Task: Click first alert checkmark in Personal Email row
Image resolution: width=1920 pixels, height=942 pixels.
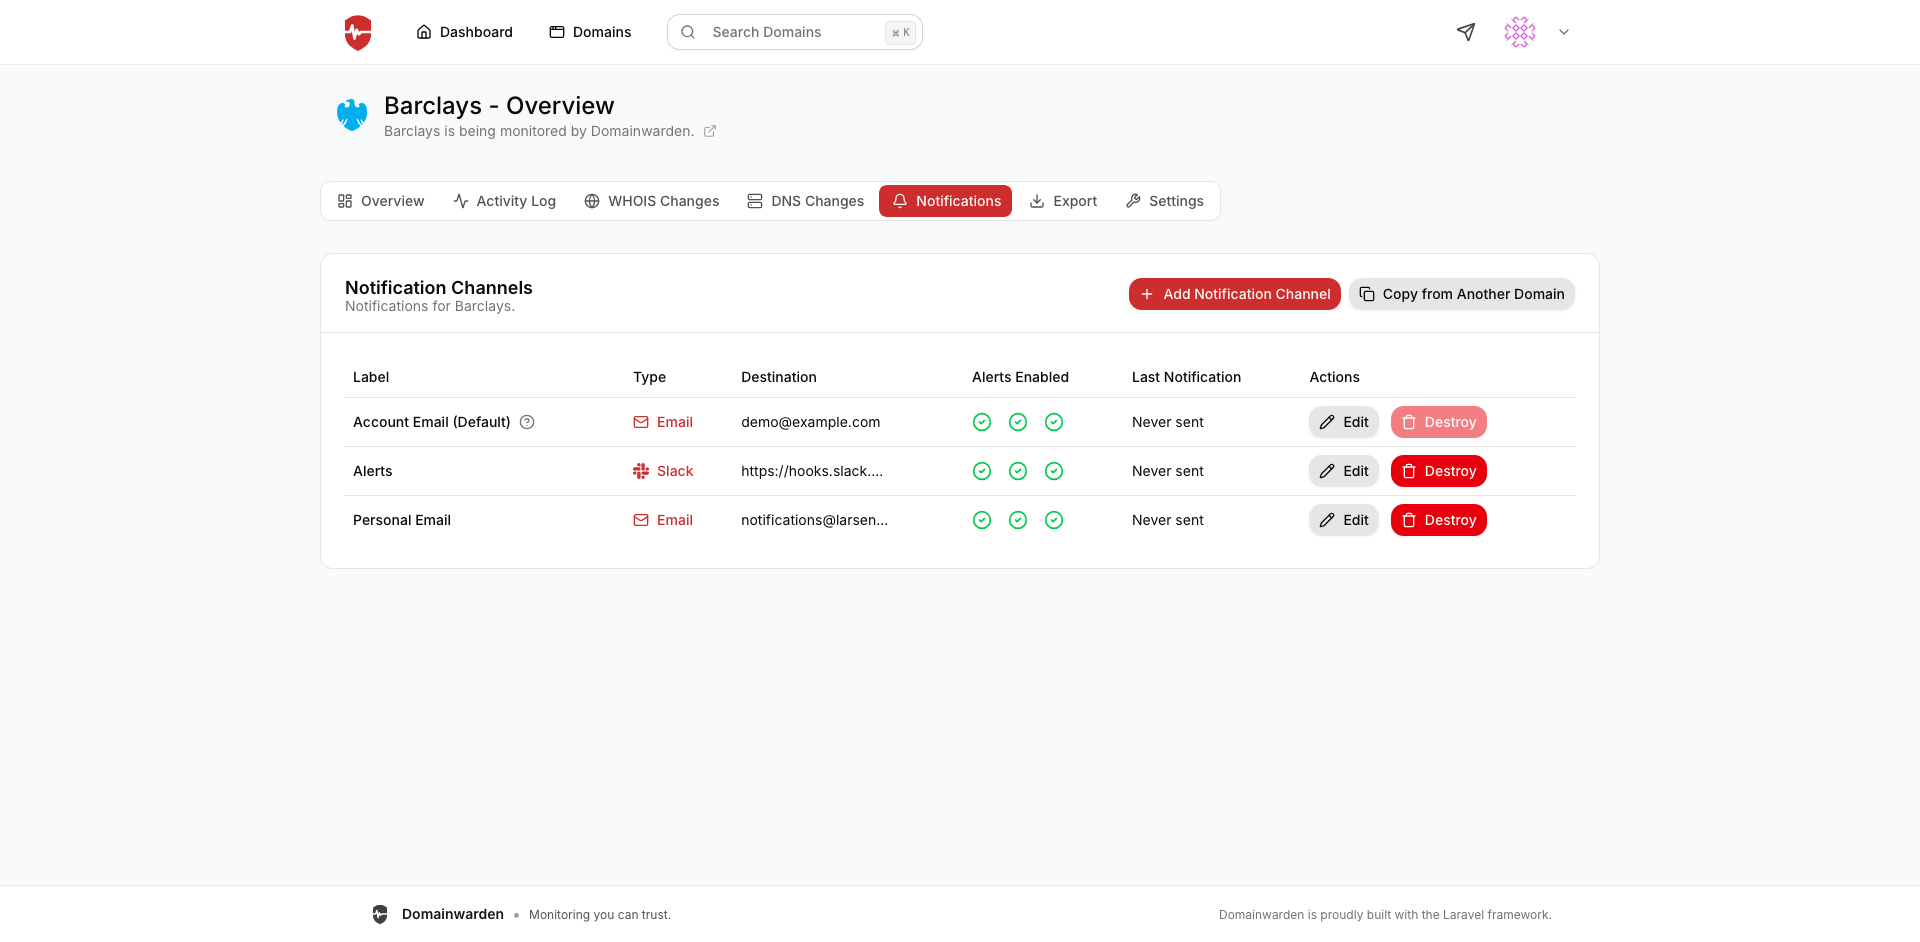Action: tap(982, 520)
